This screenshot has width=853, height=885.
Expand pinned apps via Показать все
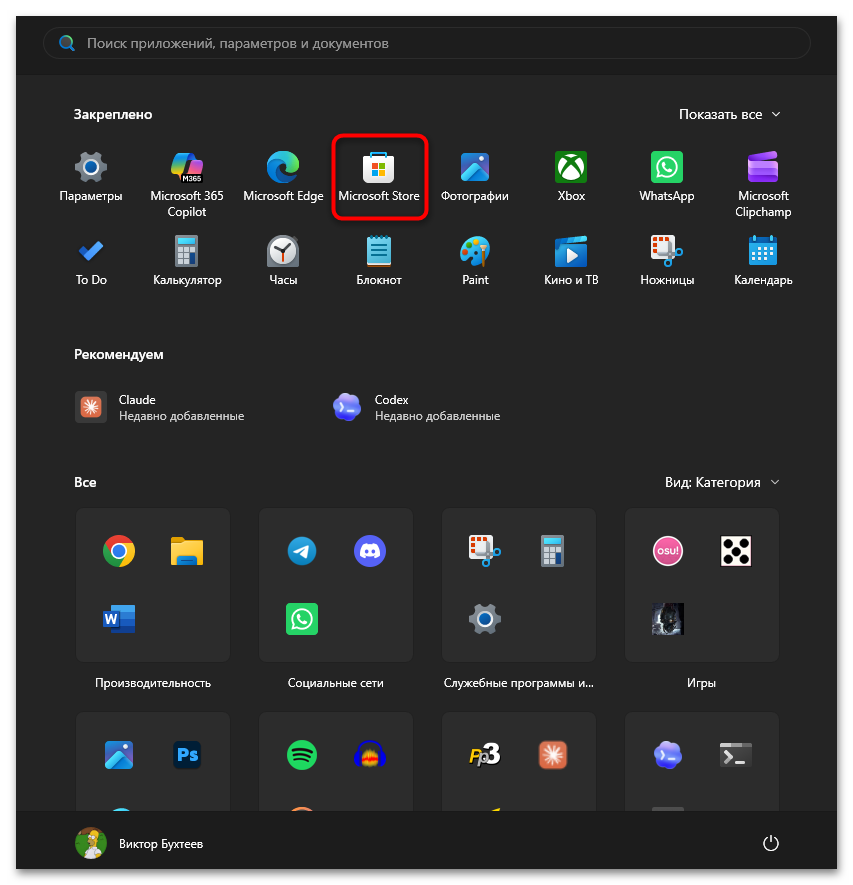pyautogui.click(x=729, y=115)
